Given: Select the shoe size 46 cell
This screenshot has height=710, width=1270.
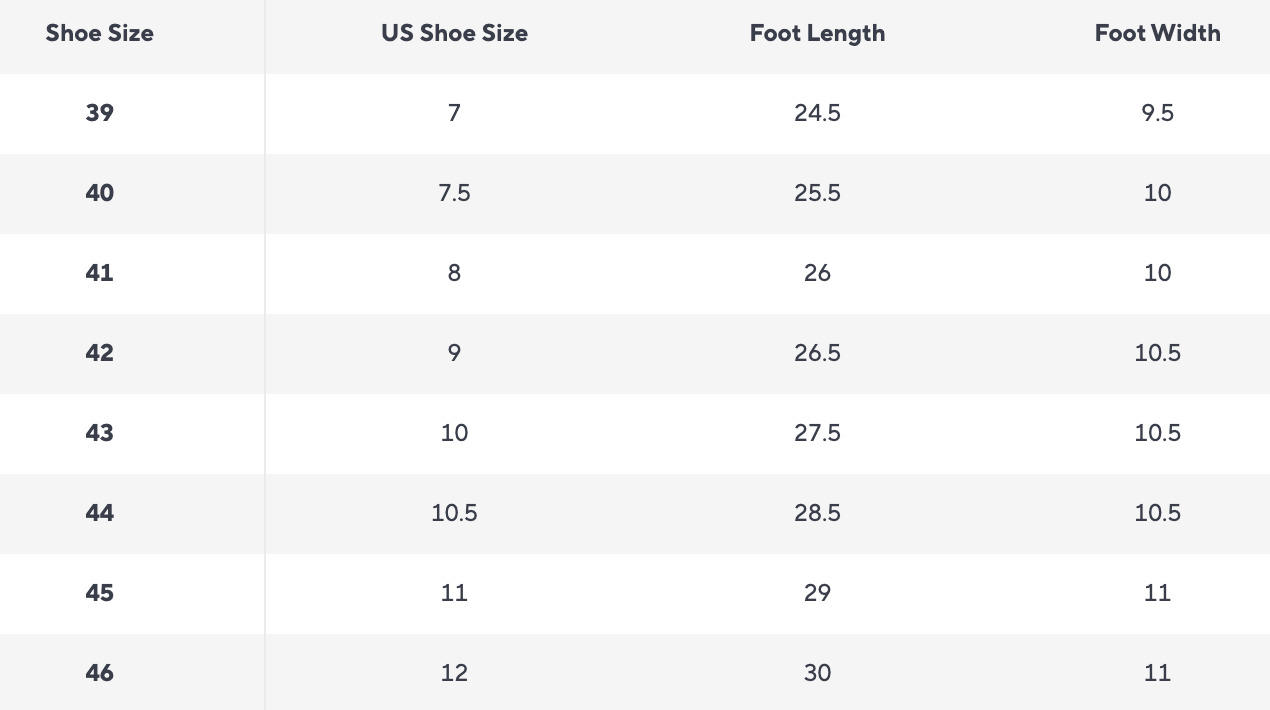Looking at the screenshot, I should 100,673.
